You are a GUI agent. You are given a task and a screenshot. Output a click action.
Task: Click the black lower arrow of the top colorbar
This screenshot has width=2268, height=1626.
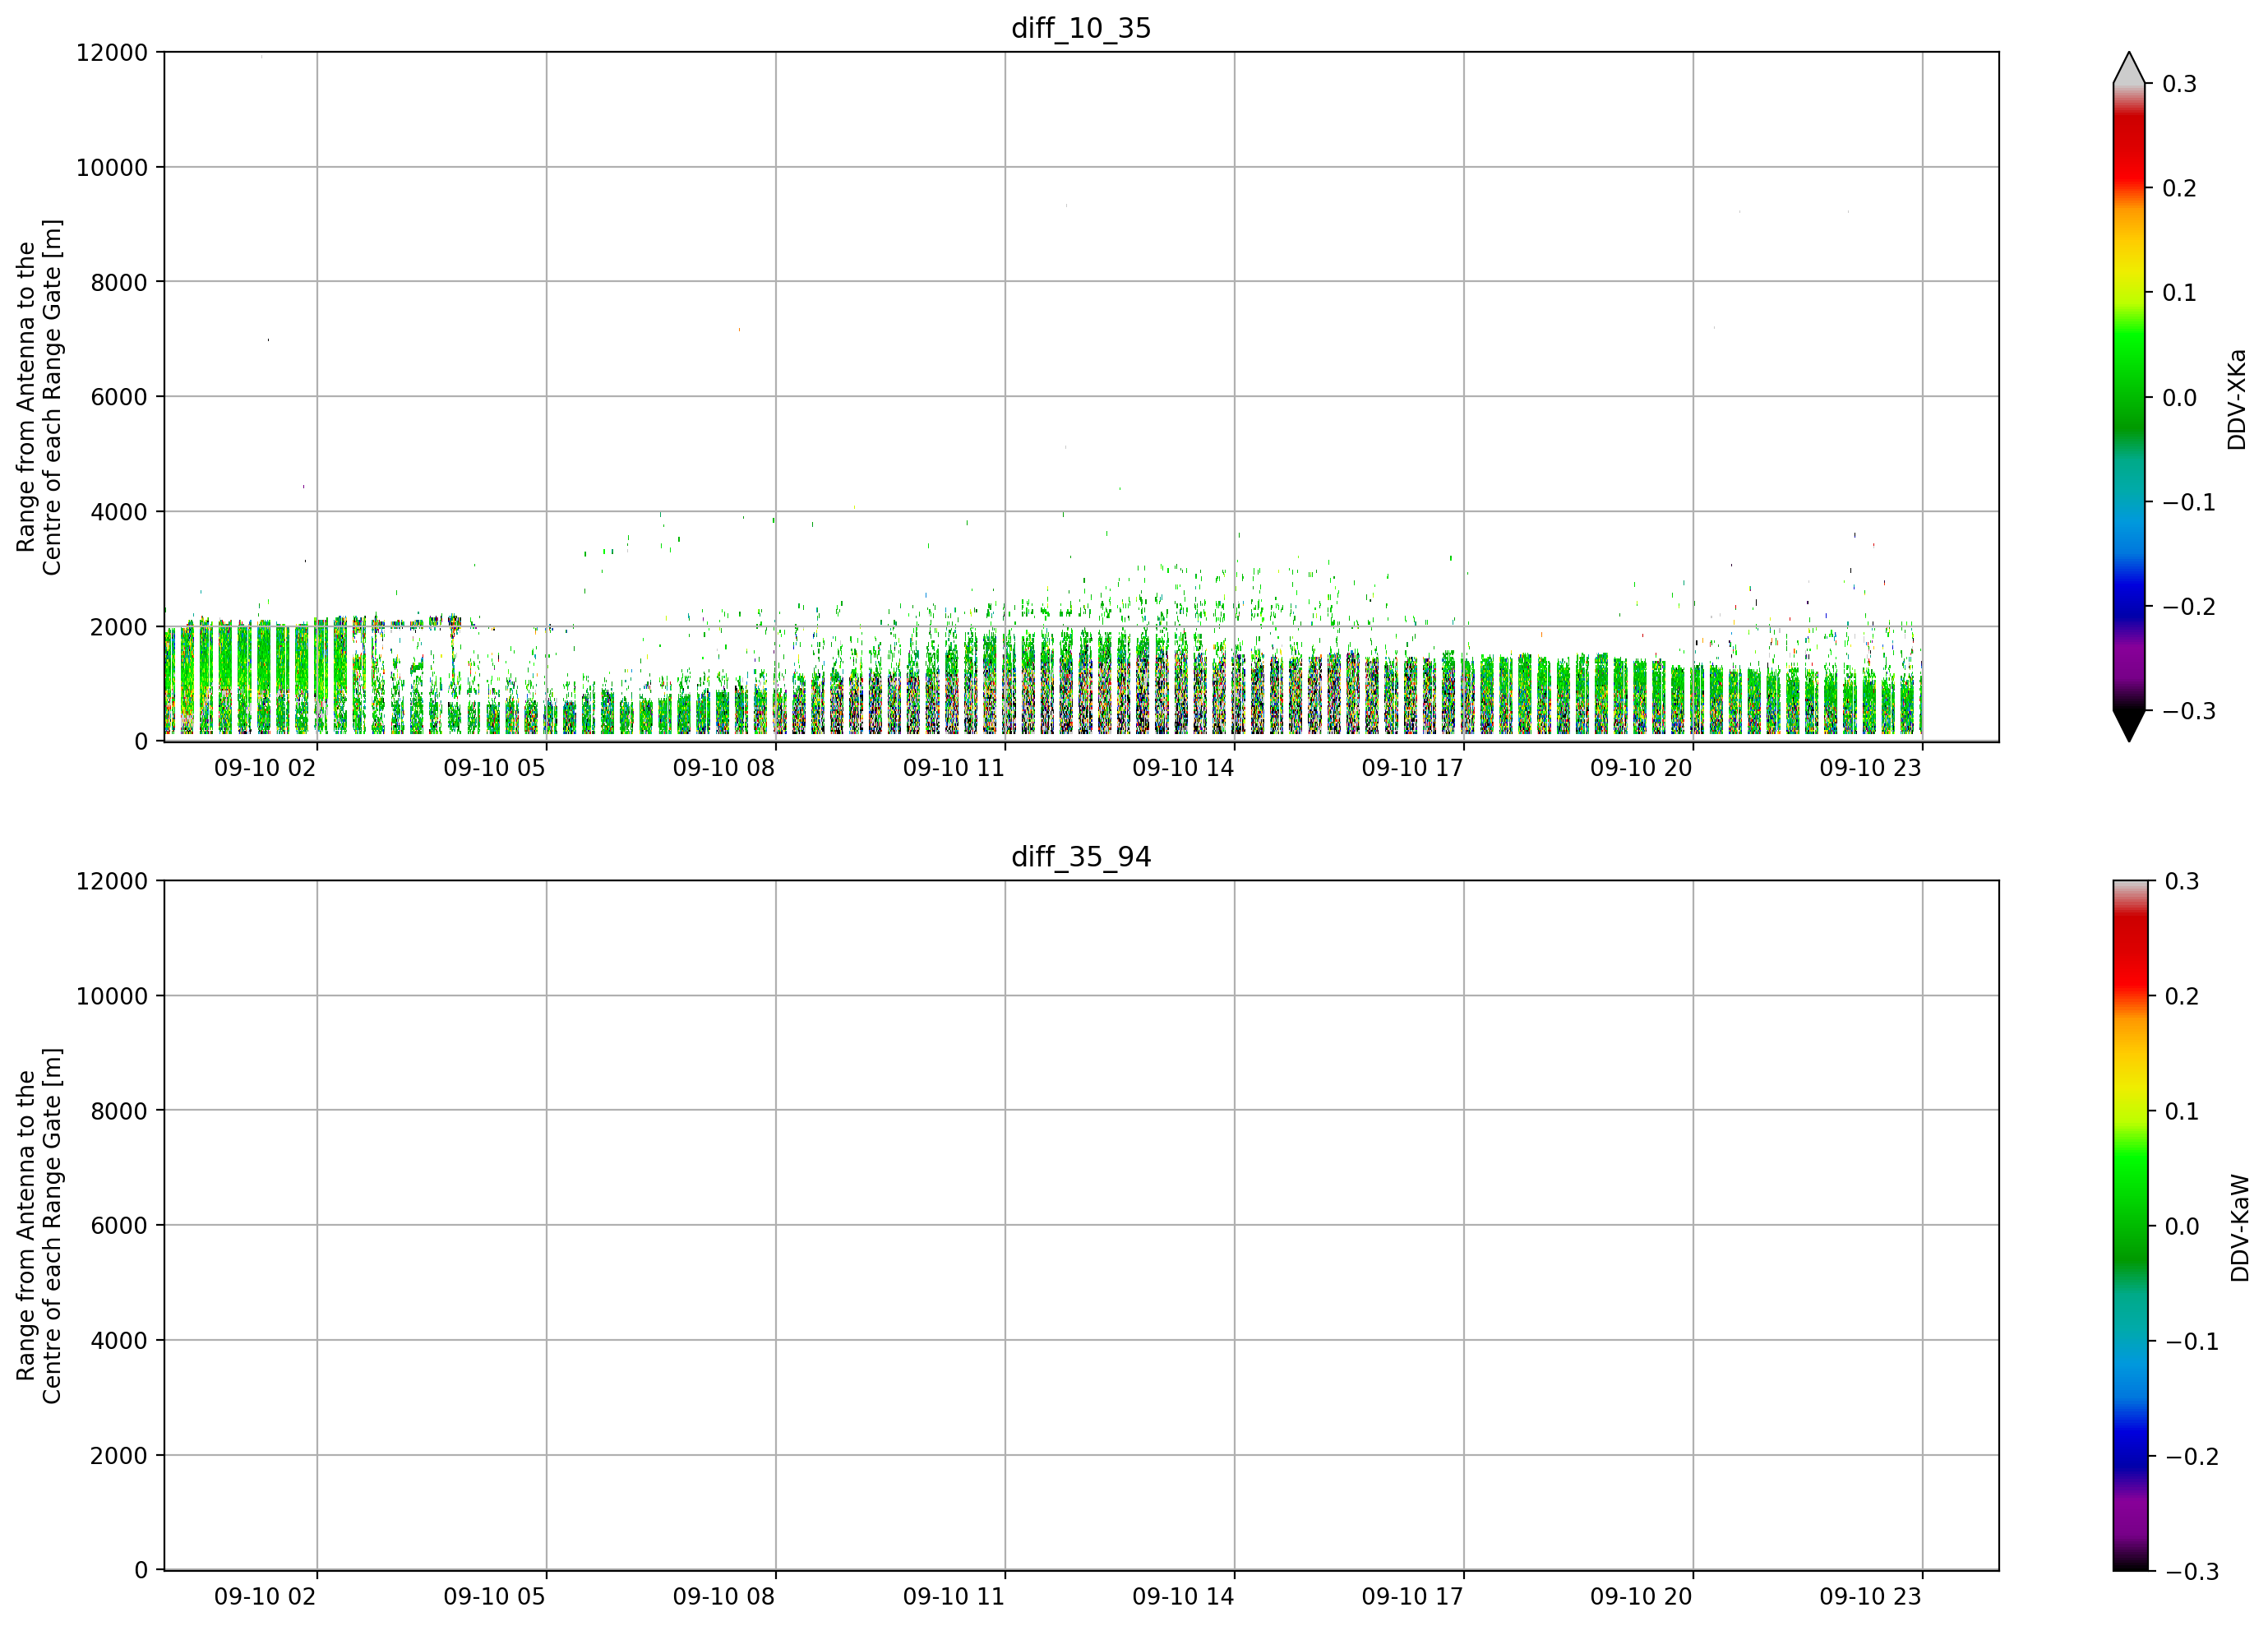point(2129,725)
